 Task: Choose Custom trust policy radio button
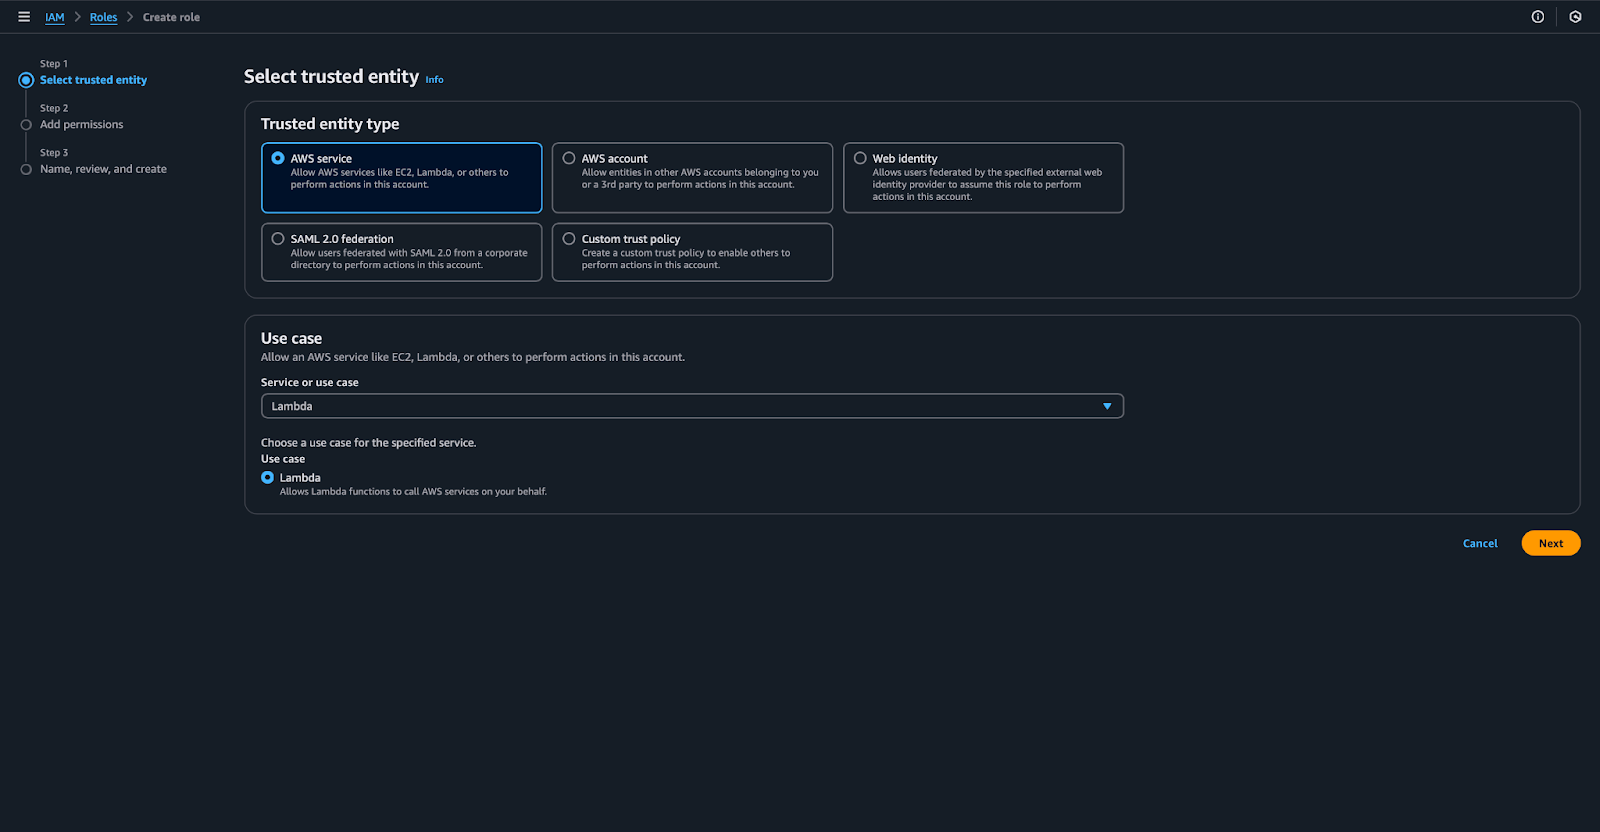click(569, 239)
